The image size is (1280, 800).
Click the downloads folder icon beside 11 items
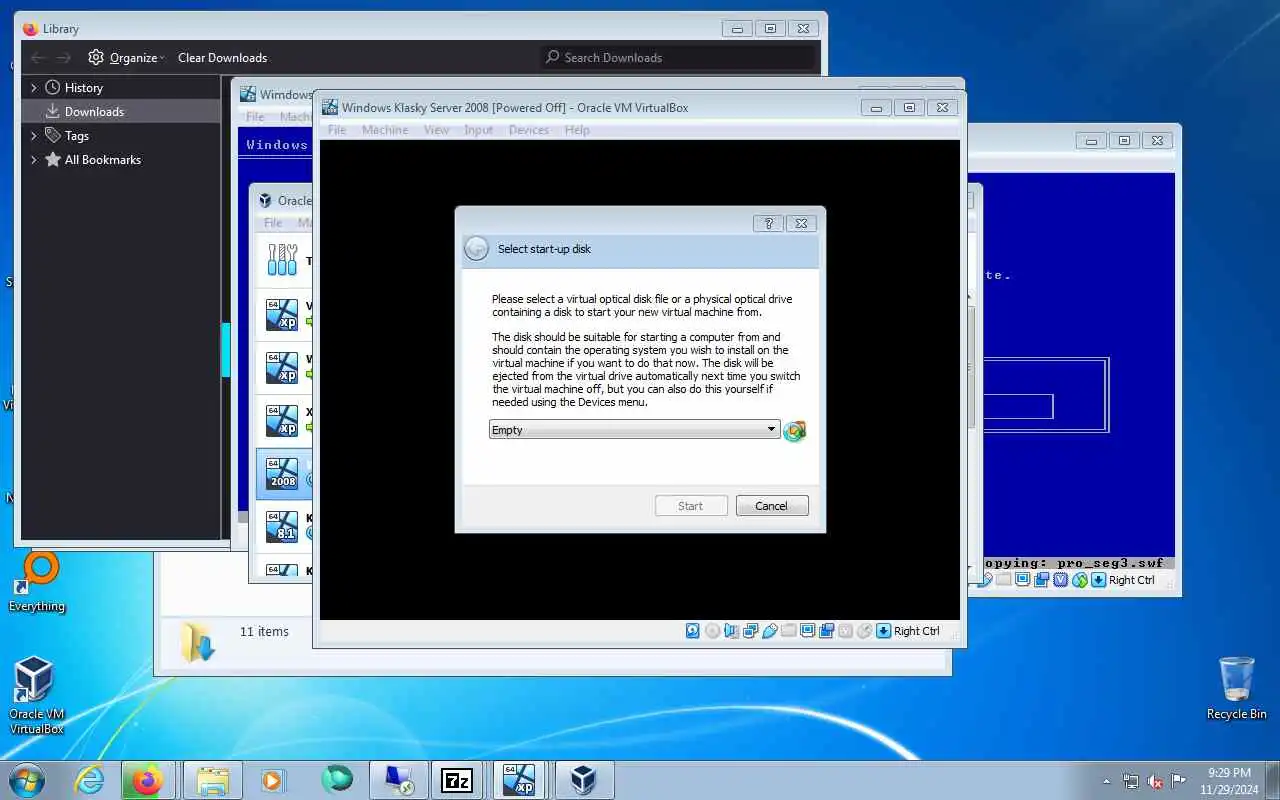click(x=197, y=641)
